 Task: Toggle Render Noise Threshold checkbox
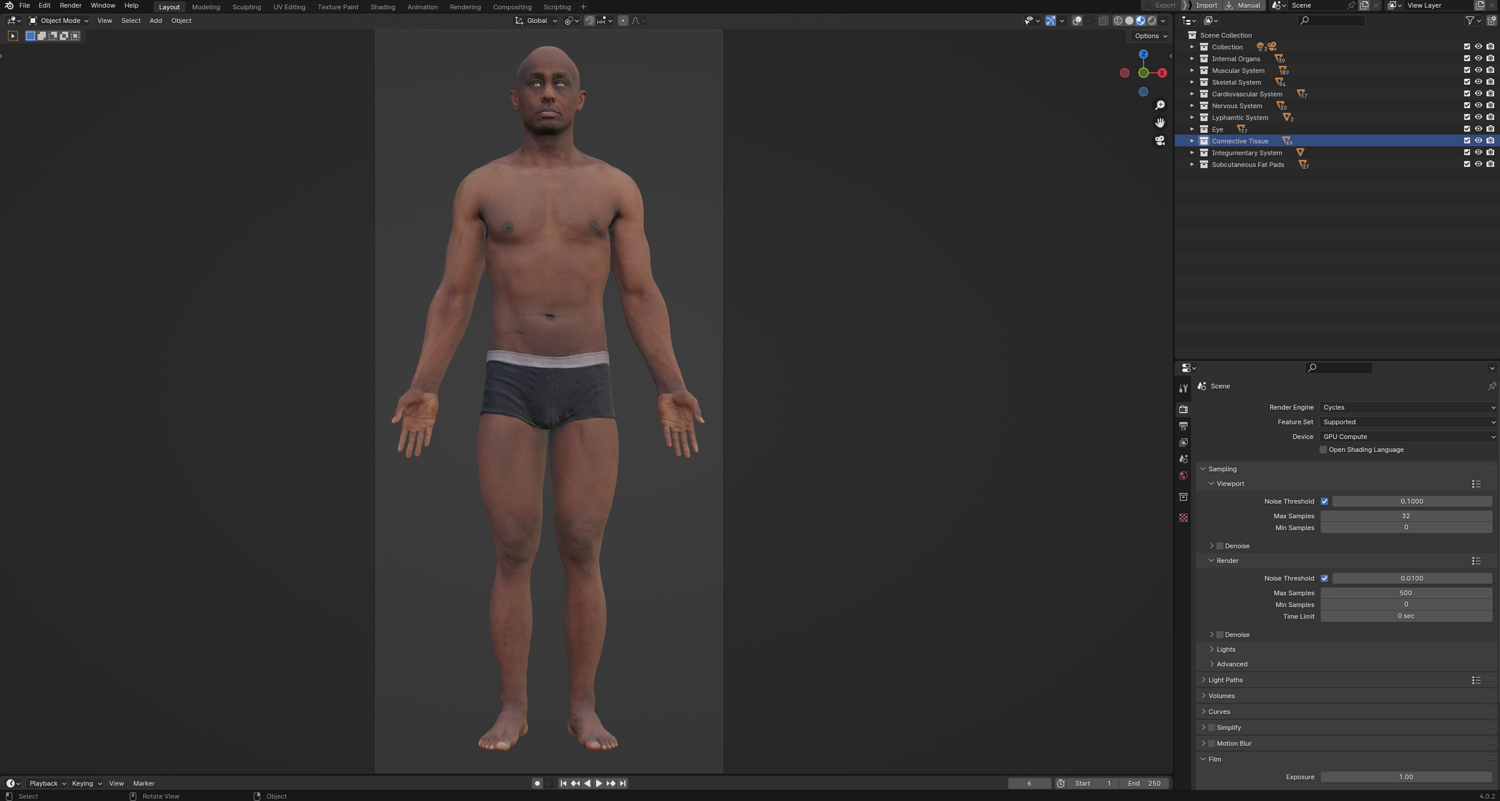point(1324,578)
